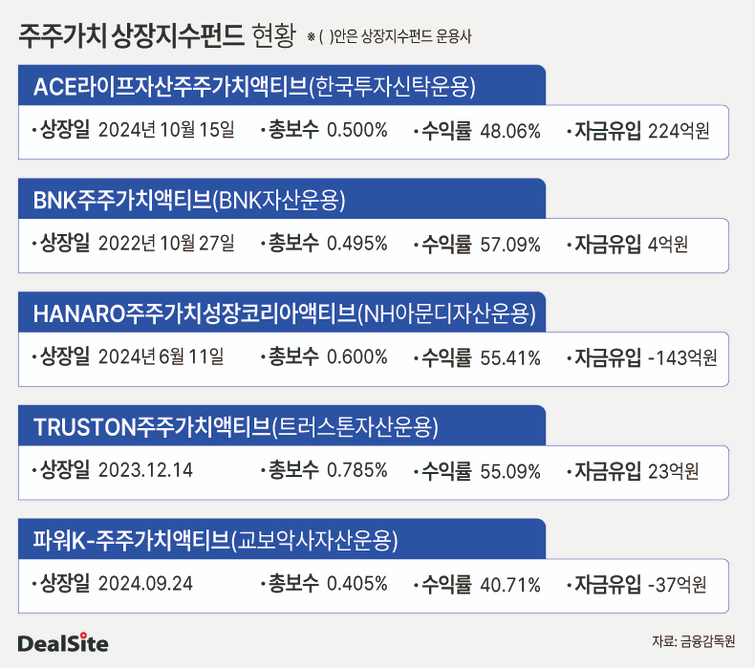Viewport: 755px width, 668px height.
Task: Select the 224억원 fund inflow value
Action: (x=679, y=131)
